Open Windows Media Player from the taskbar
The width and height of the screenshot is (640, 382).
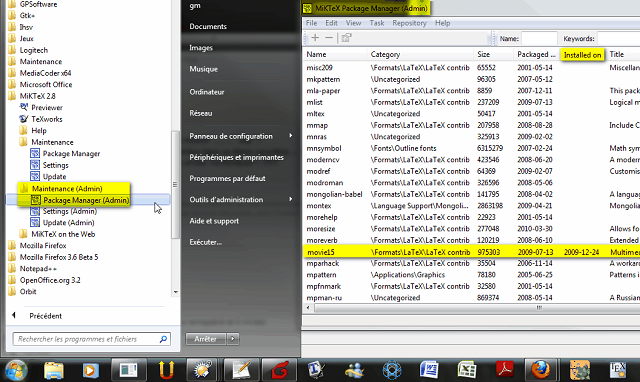pyautogui.click(x=91, y=371)
